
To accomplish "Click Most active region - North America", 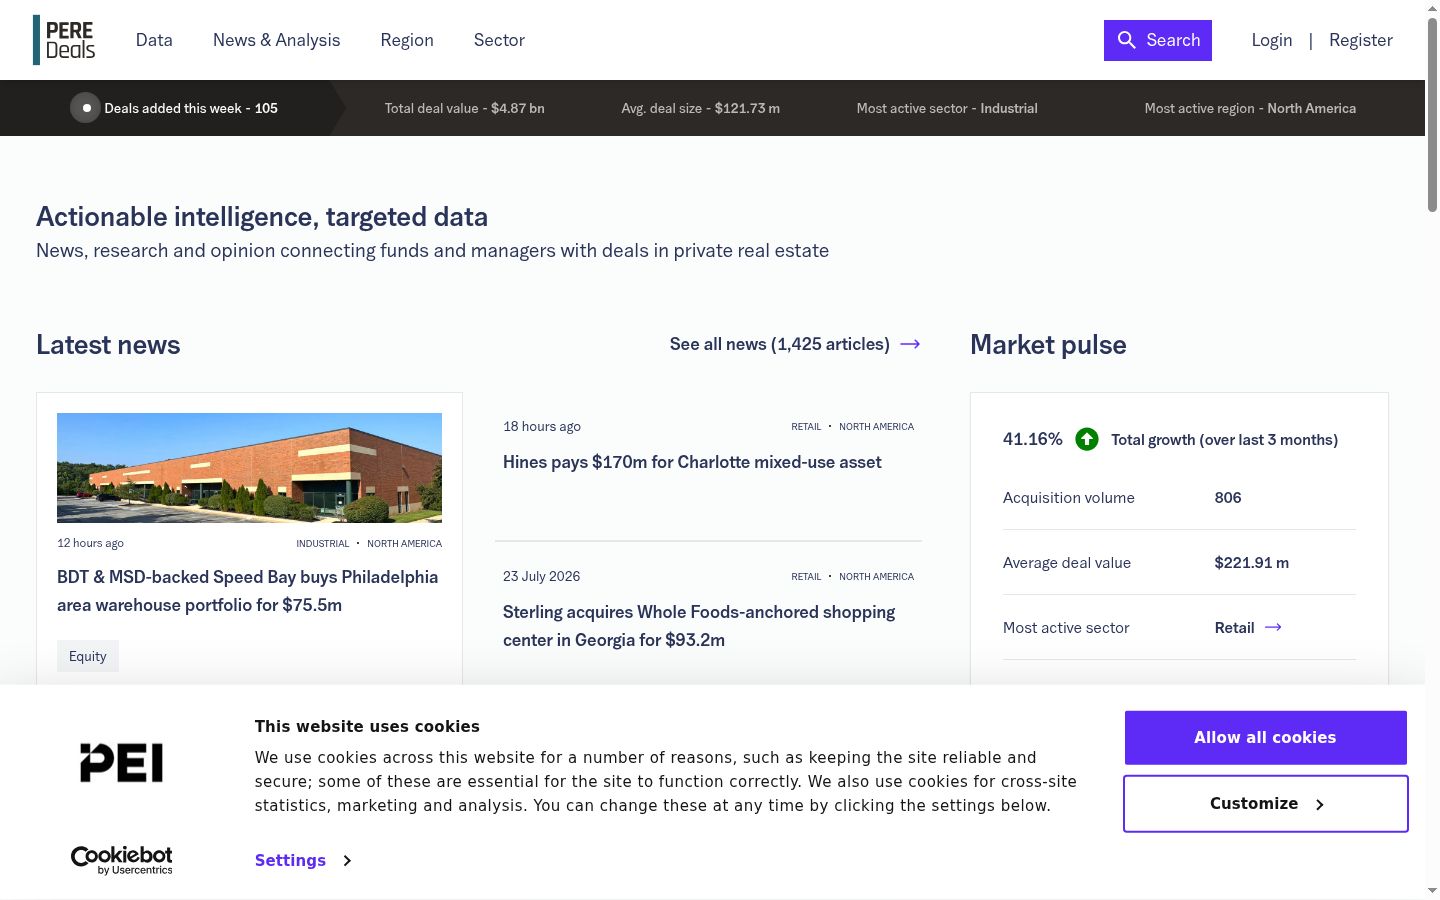I will (x=1250, y=108).
